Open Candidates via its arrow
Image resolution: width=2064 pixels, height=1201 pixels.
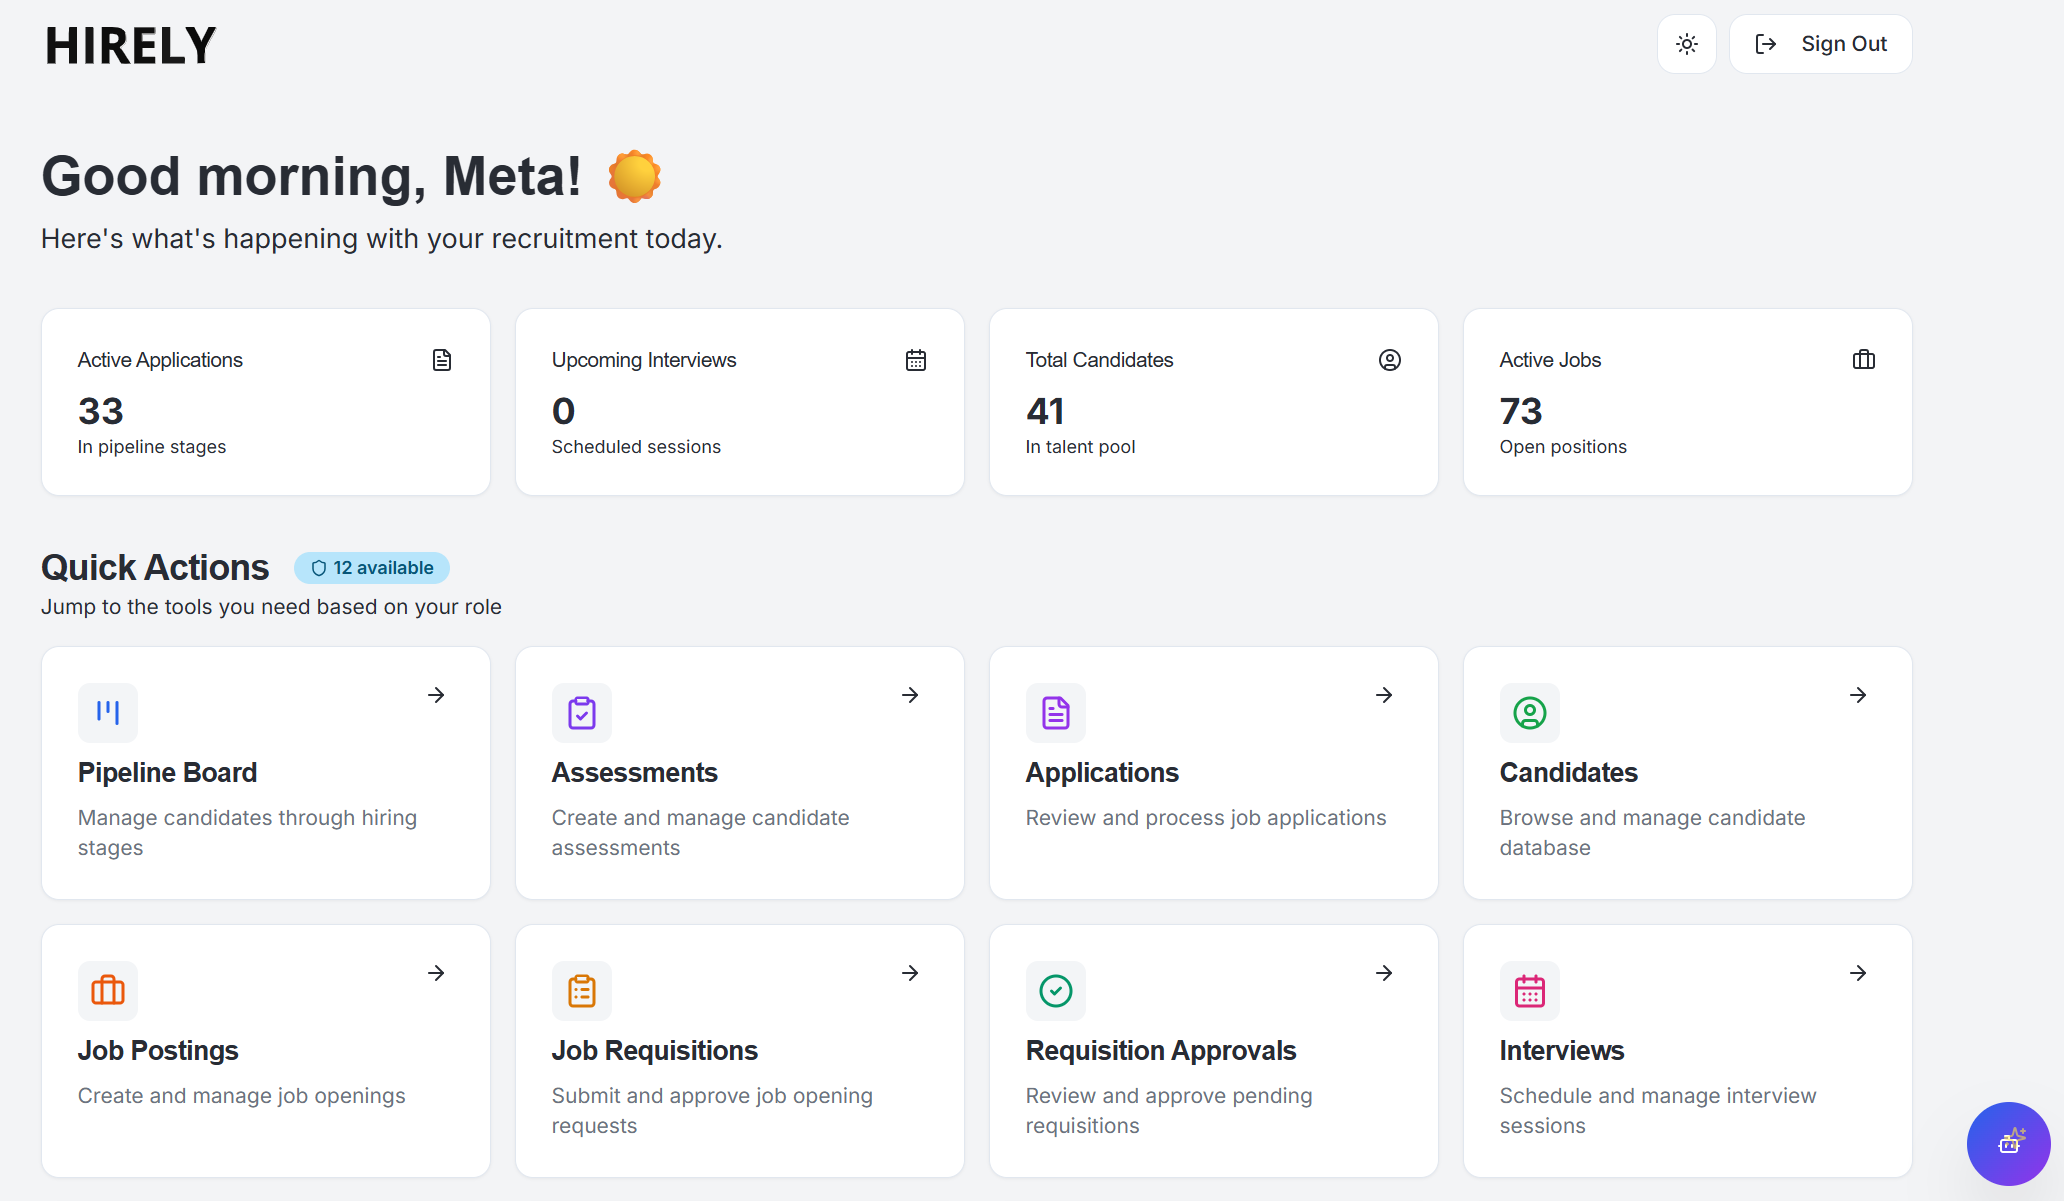[1858, 695]
